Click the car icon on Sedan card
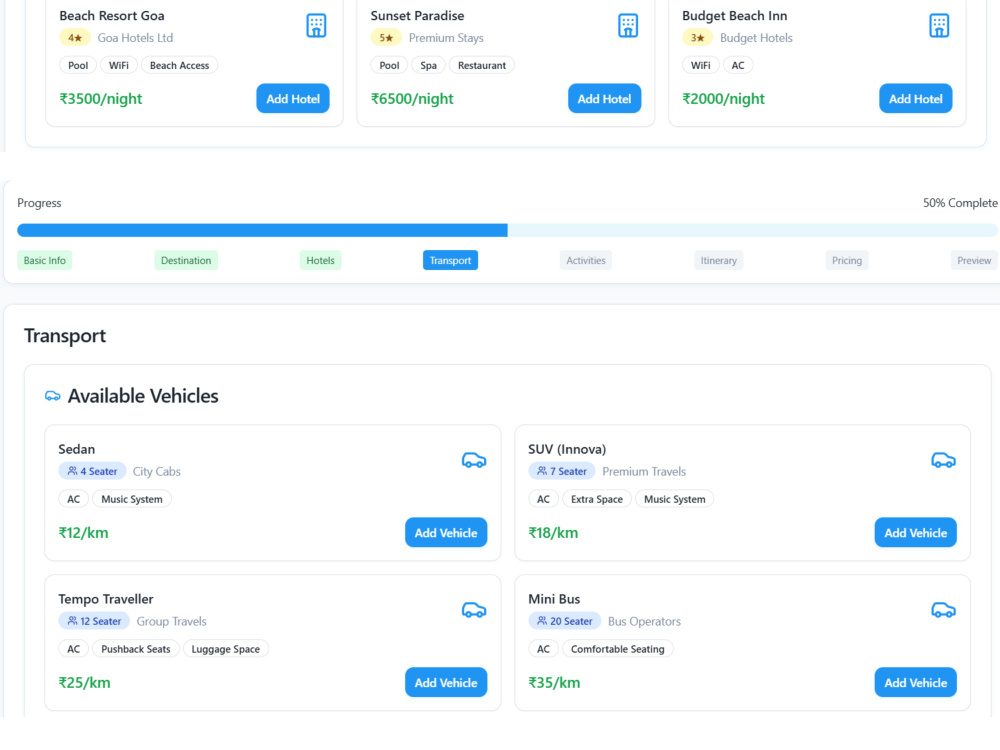This screenshot has width=1000, height=750. [474, 460]
